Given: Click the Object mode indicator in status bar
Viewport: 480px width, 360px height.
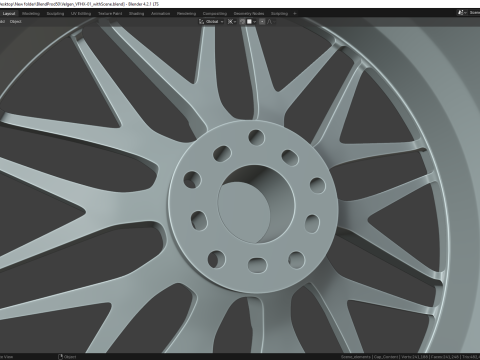Looking at the screenshot, I should 67,357.
